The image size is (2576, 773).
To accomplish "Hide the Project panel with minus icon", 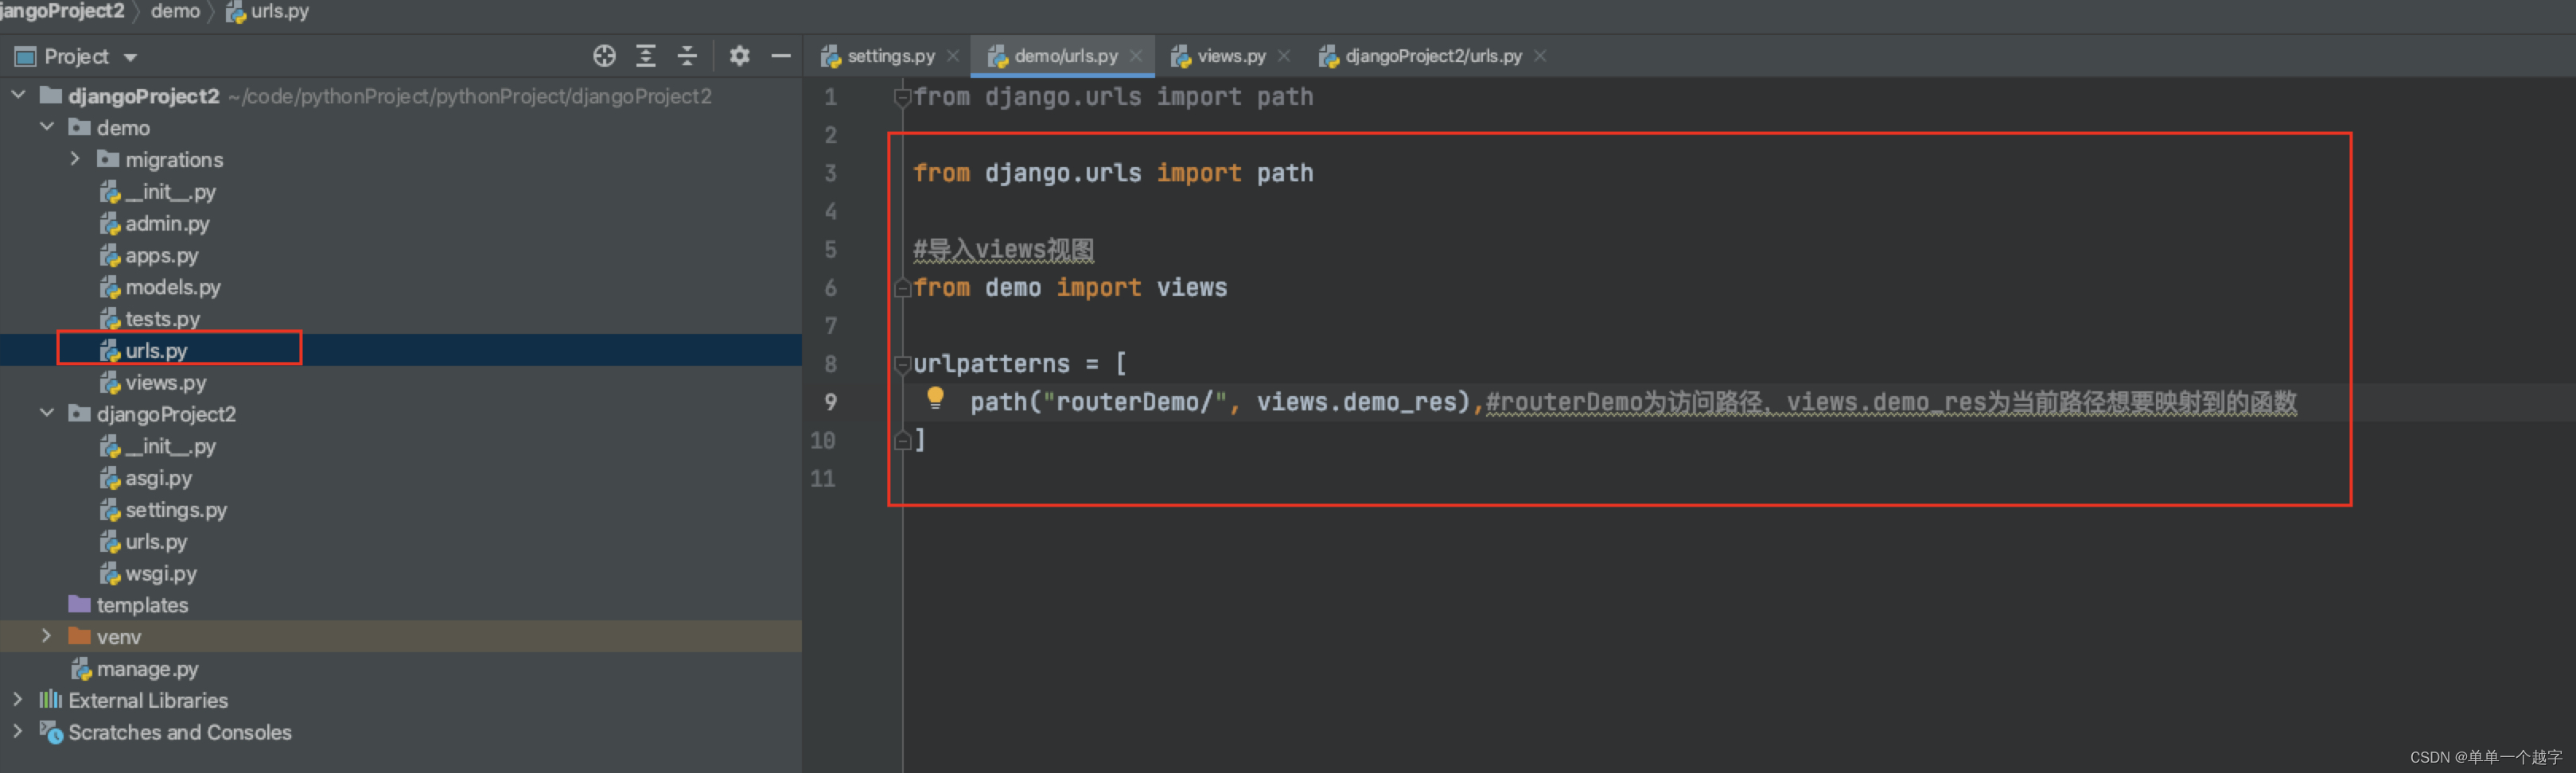I will (781, 56).
